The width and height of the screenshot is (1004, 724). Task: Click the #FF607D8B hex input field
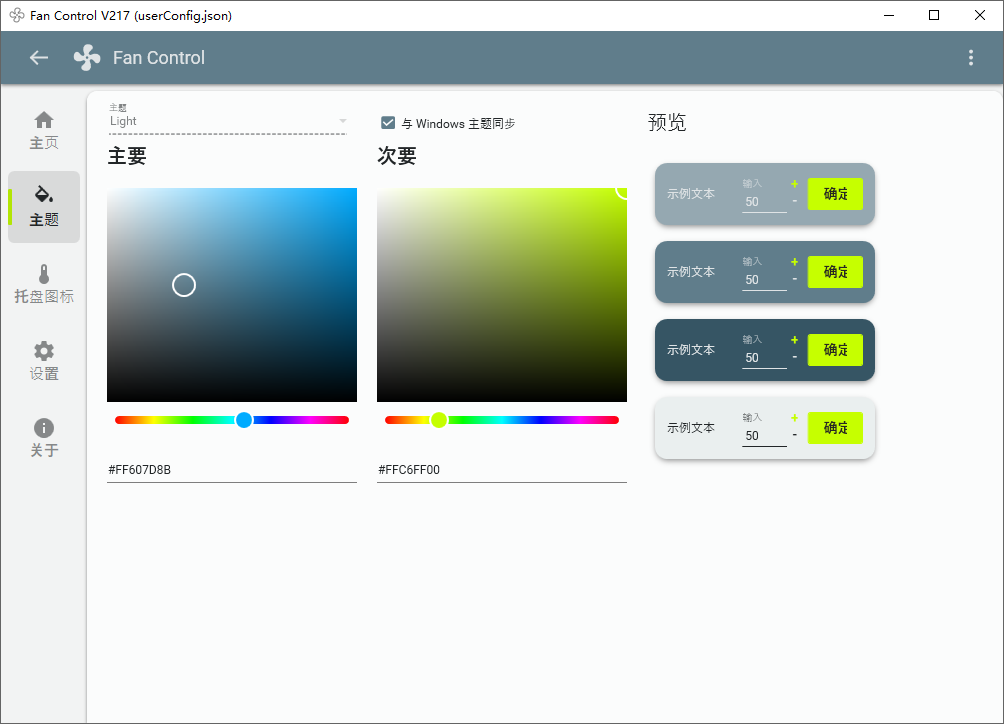pos(231,469)
